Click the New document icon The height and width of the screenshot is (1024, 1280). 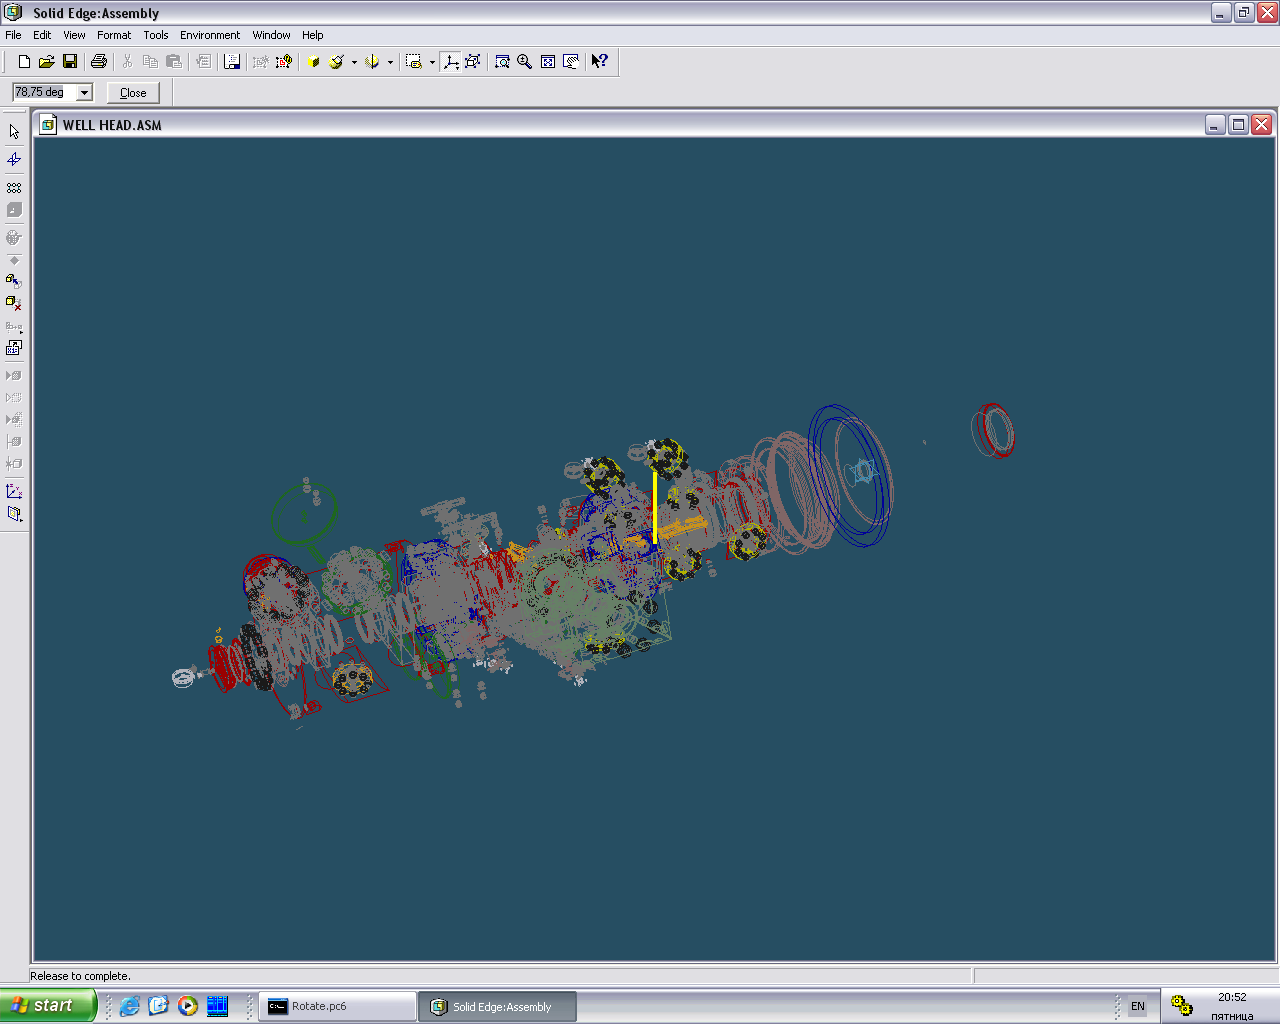tap(24, 62)
